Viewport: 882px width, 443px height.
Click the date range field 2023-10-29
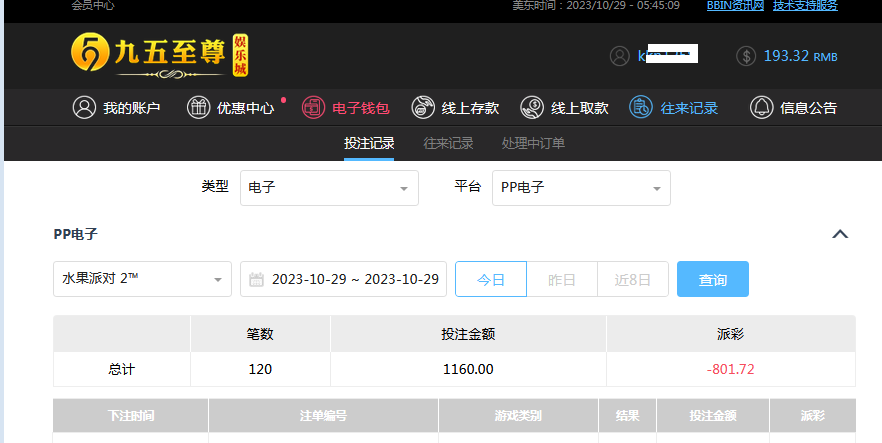click(x=343, y=279)
